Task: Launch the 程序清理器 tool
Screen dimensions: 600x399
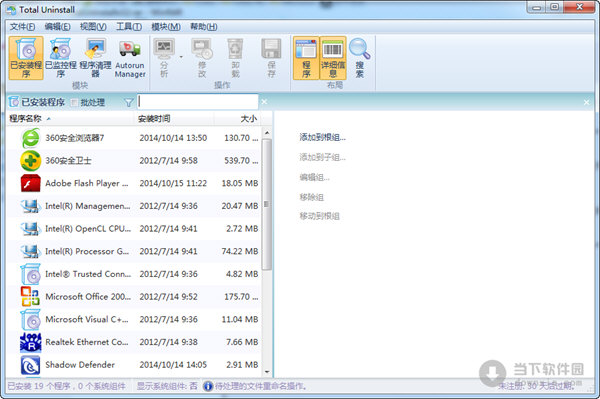Action: [95, 58]
